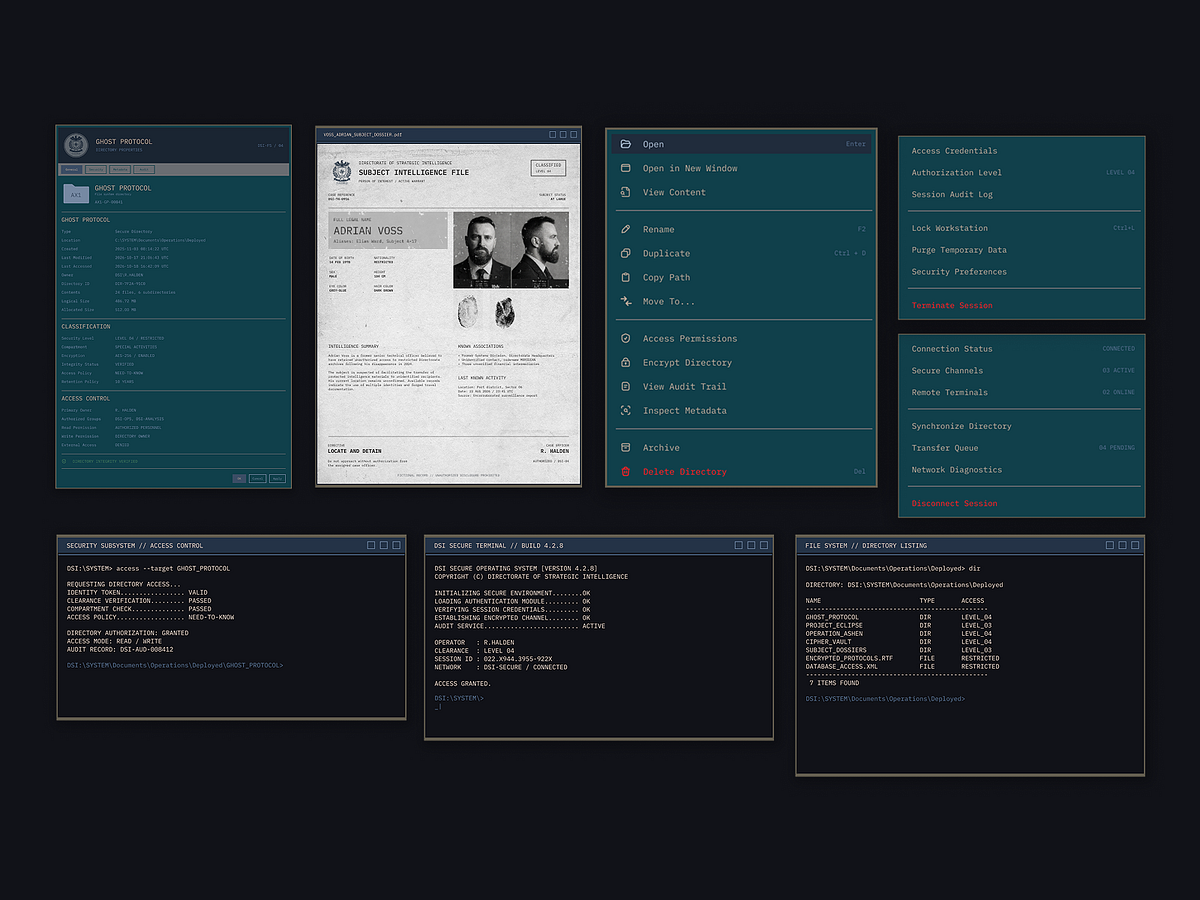Select Lock Workstation

(x=1022, y=228)
